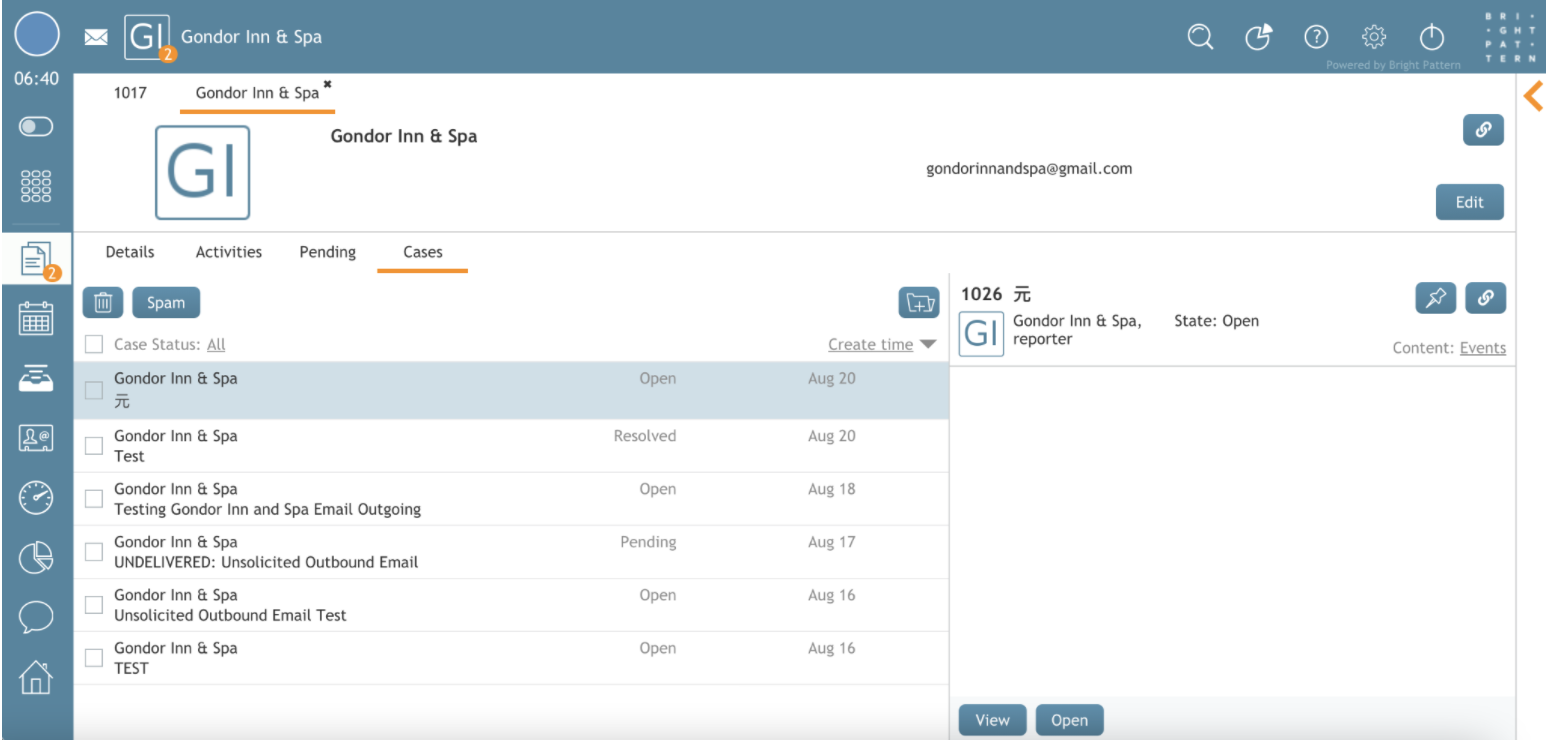Open the settings gear icon
This screenshot has width=1546, height=744.
(1374, 37)
